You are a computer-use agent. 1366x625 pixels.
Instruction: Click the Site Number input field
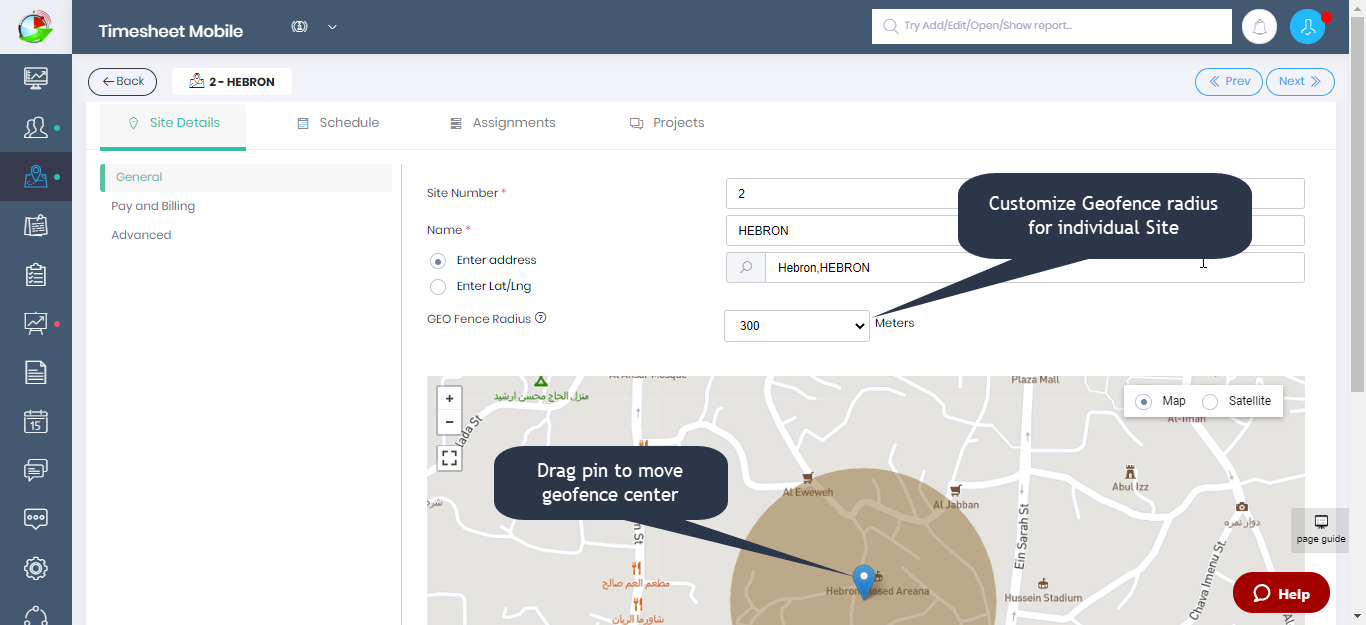click(x=1015, y=193)
